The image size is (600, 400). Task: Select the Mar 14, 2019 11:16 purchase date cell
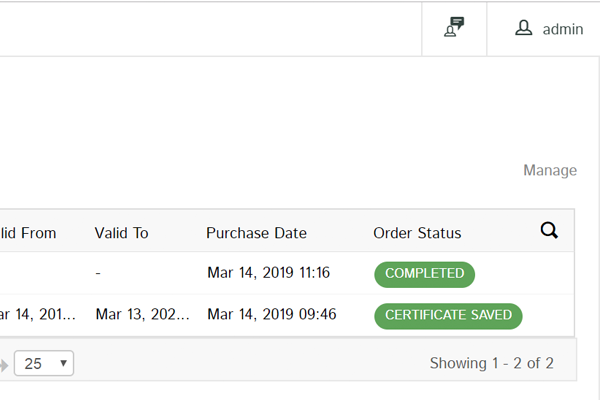tap(268, 273)
